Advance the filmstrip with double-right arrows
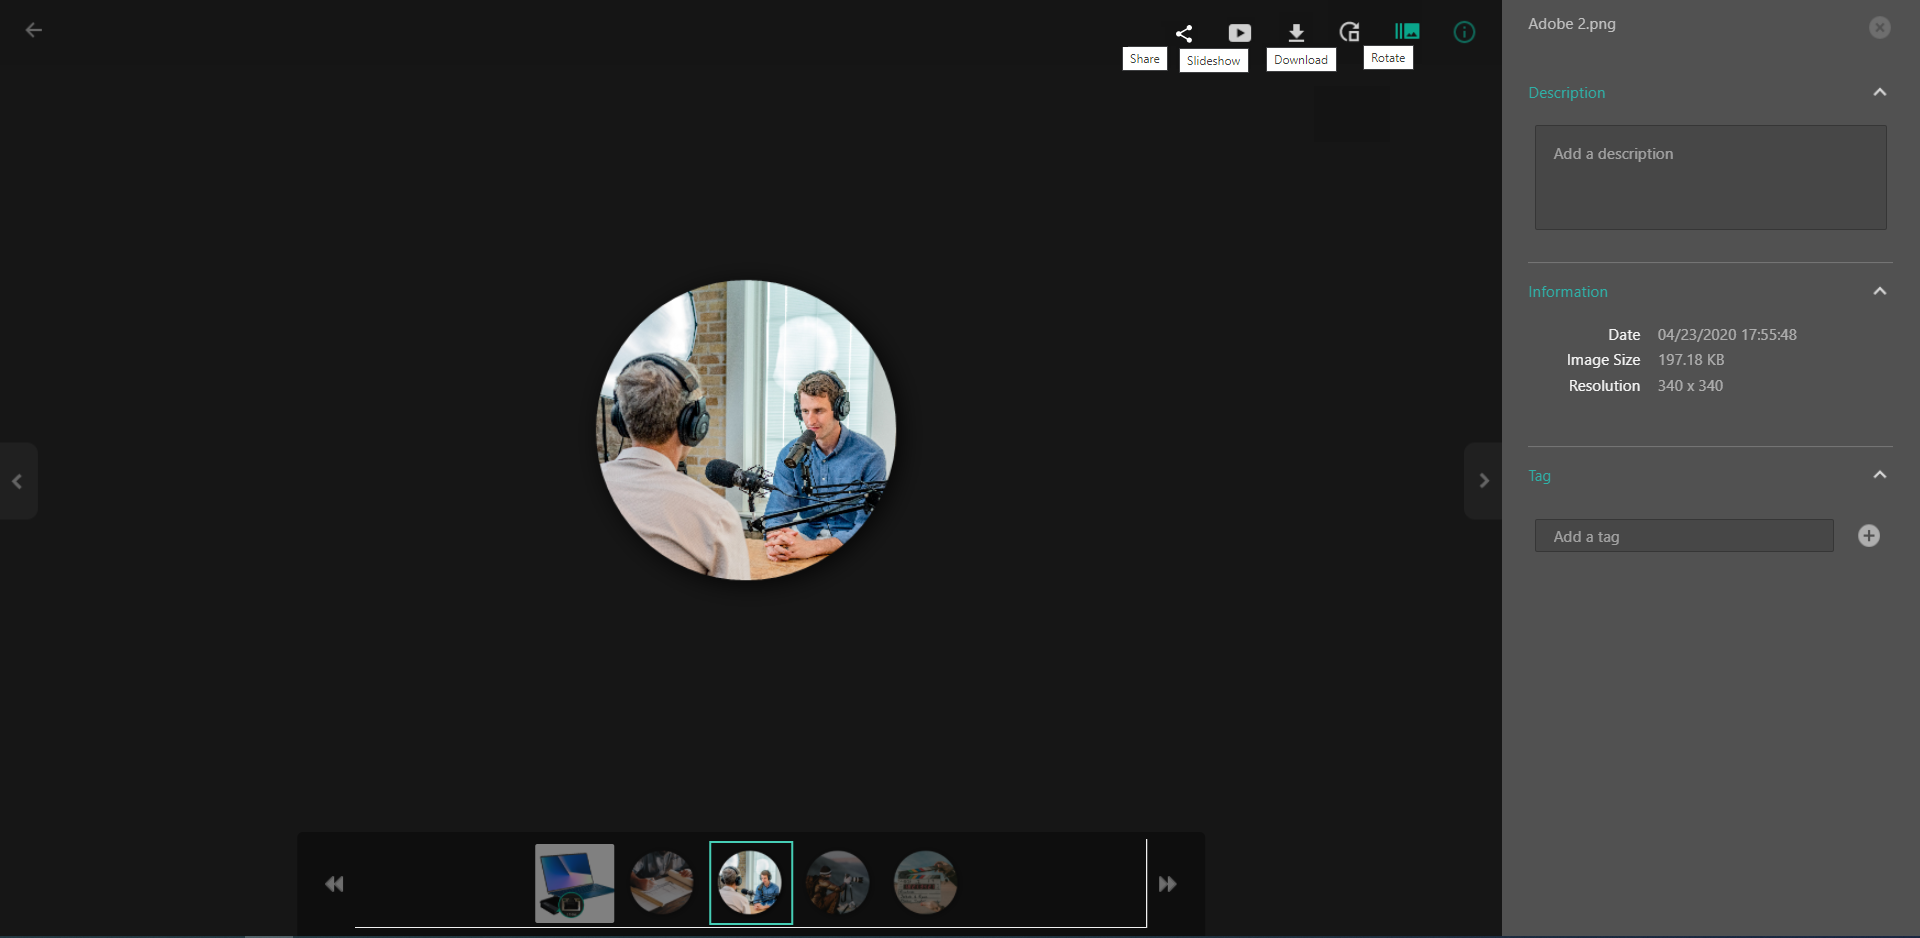 click(x=1168, y=884)
